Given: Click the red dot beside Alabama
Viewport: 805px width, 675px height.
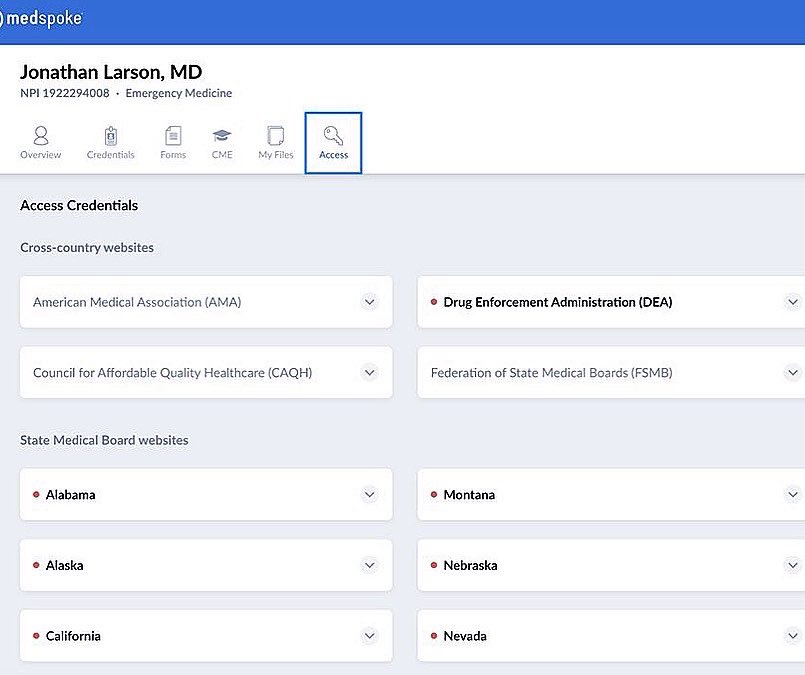Looking at the screenshot, I should [36, 495].
